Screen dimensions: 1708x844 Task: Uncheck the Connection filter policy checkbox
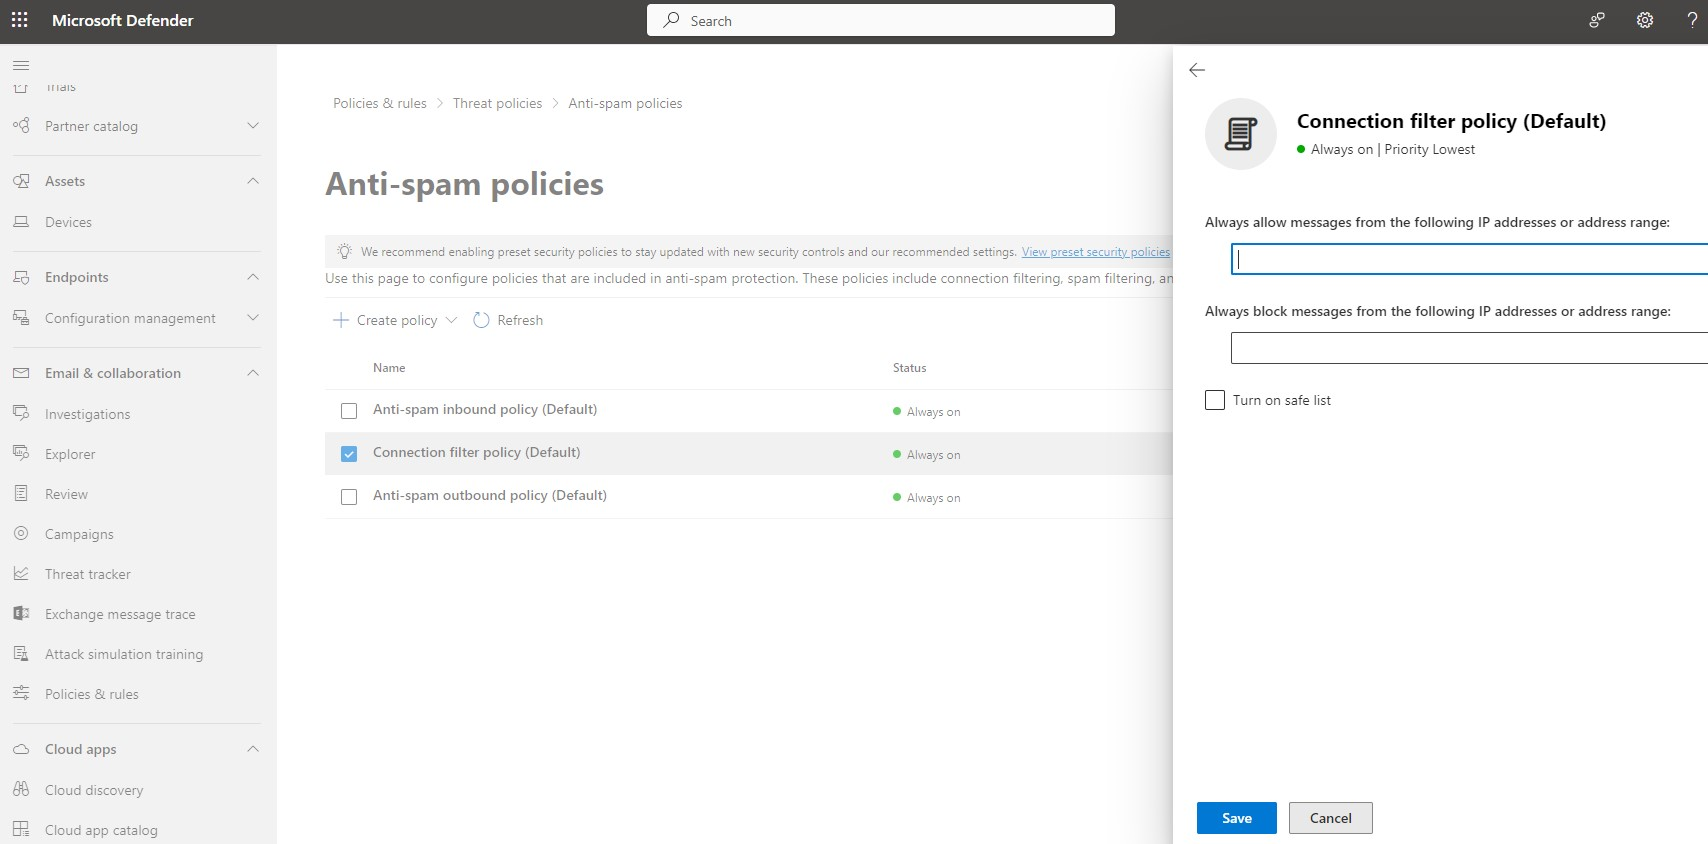coord(349,454)
